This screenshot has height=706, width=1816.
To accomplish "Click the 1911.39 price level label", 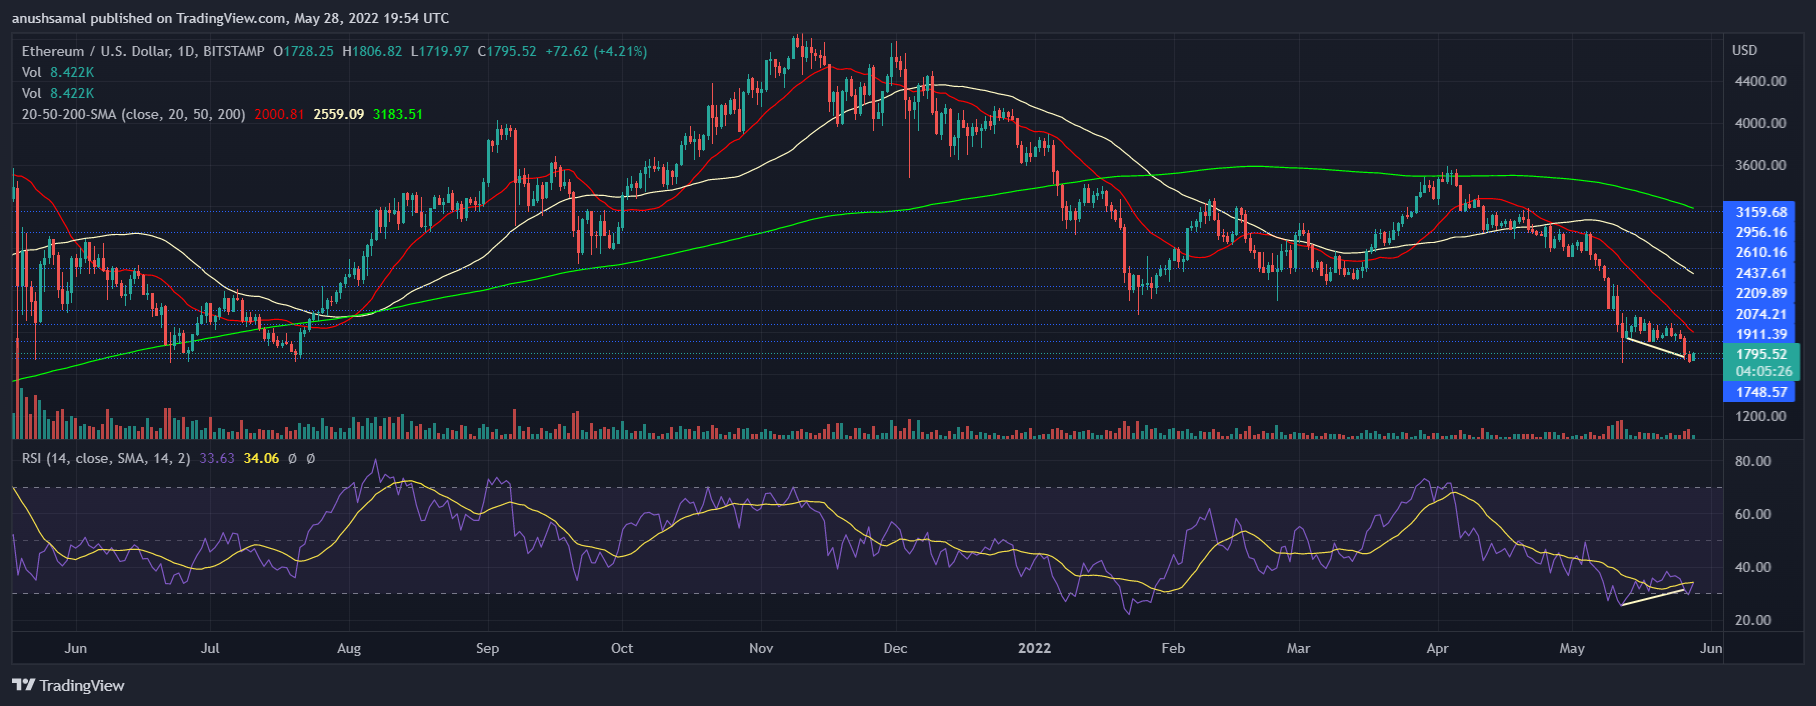I will (1761, 334).
